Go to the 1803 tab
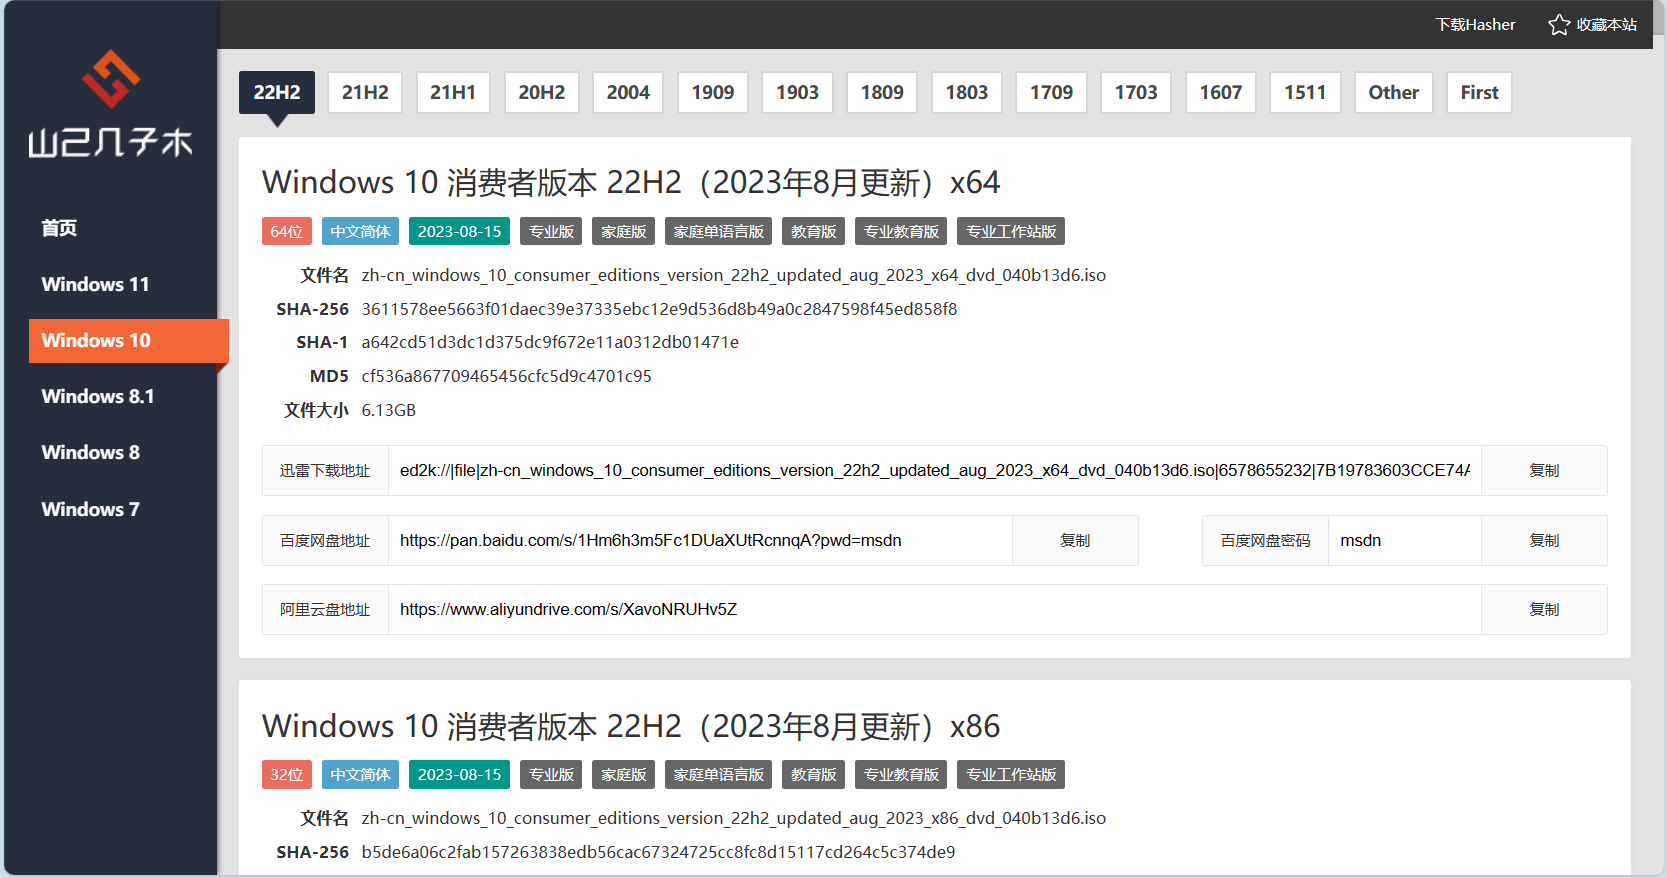Screen dimensions: 1667x878 [967, 92]
